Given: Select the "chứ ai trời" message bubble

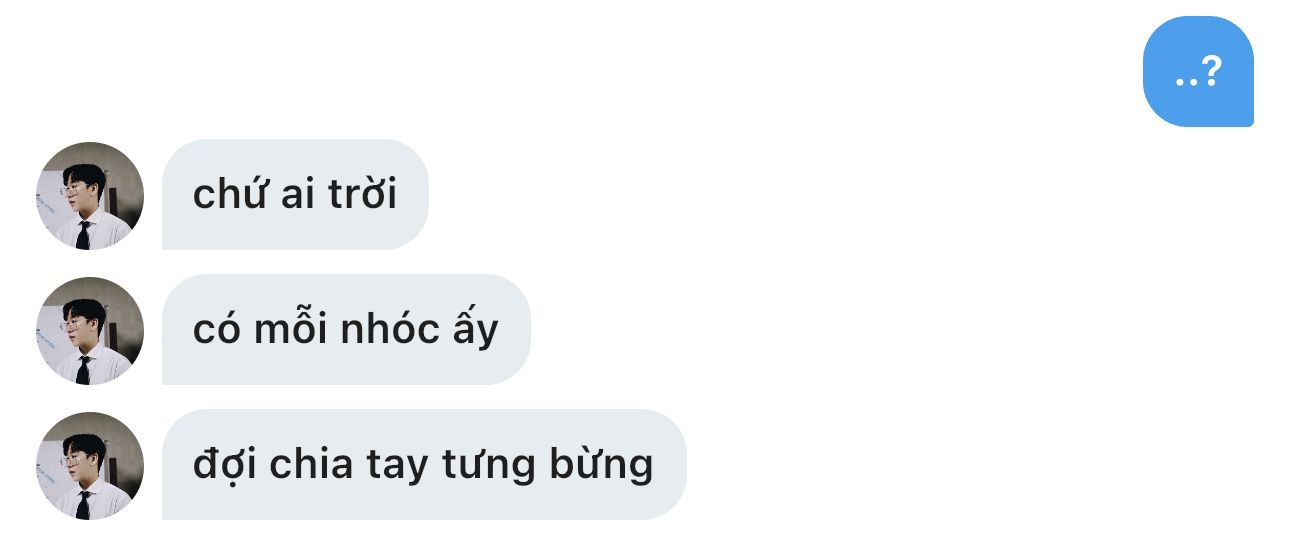Looking at the screenshot, I should point(295,194).
